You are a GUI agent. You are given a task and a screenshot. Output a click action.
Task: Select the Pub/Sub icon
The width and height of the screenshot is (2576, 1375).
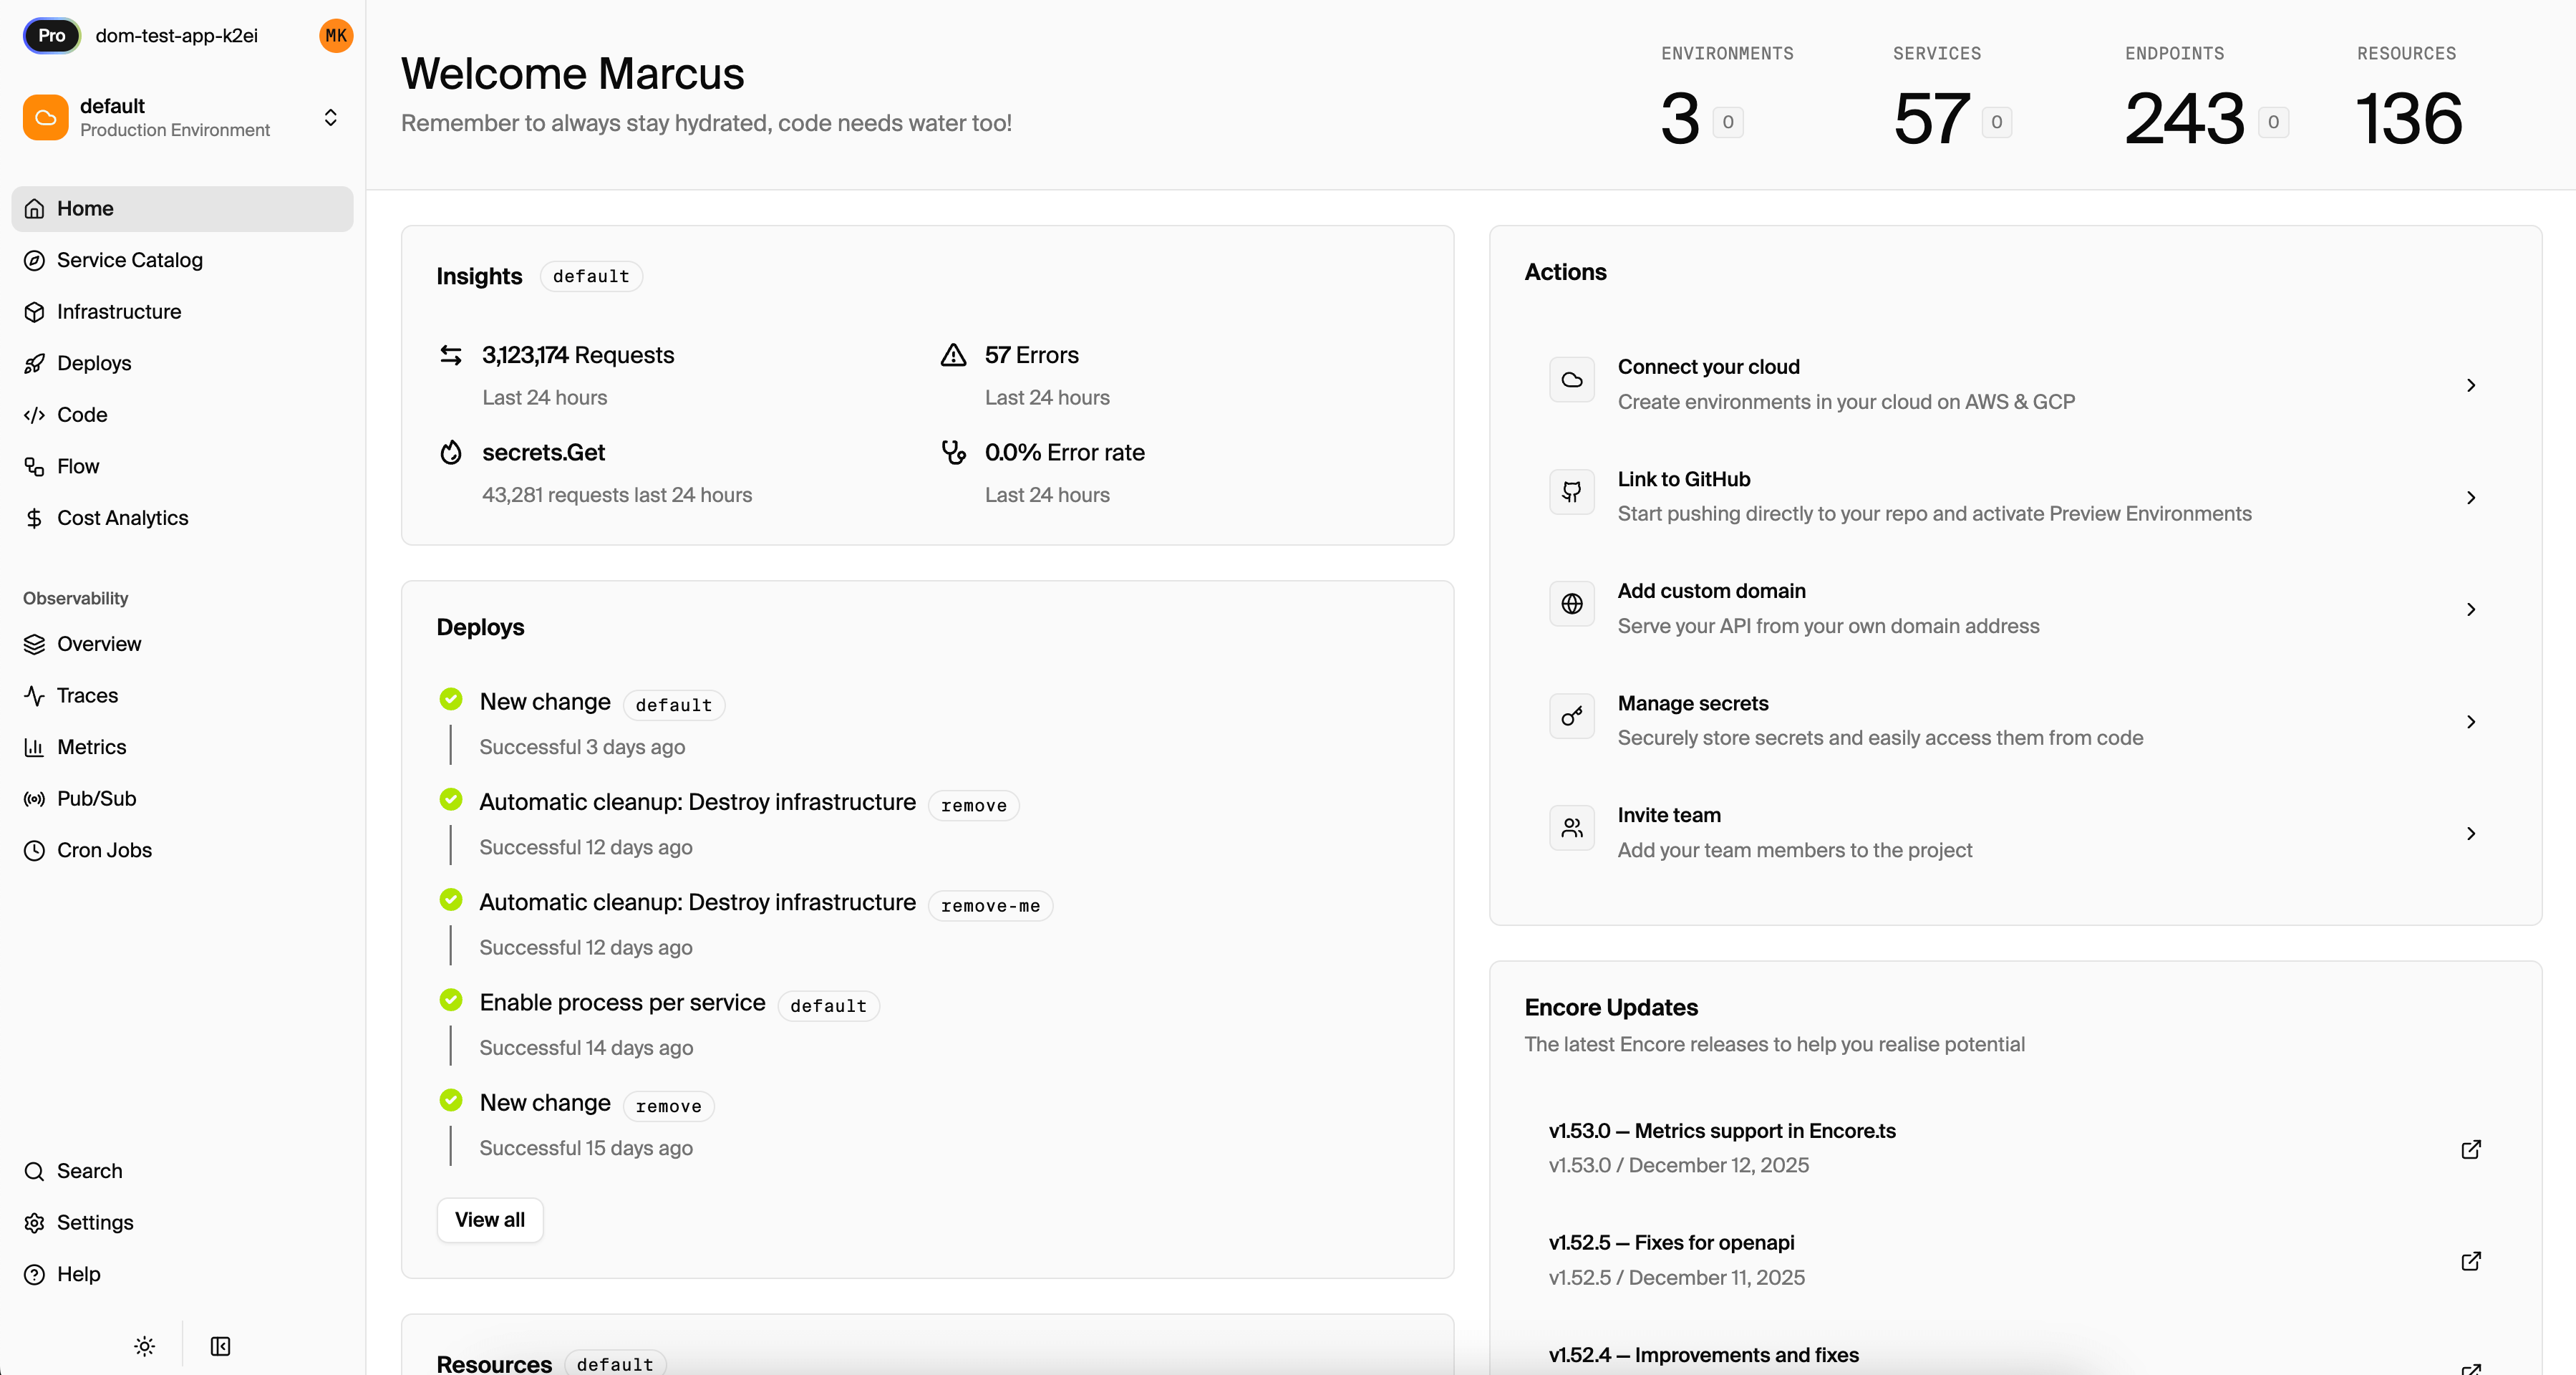(x=35, y=799)
